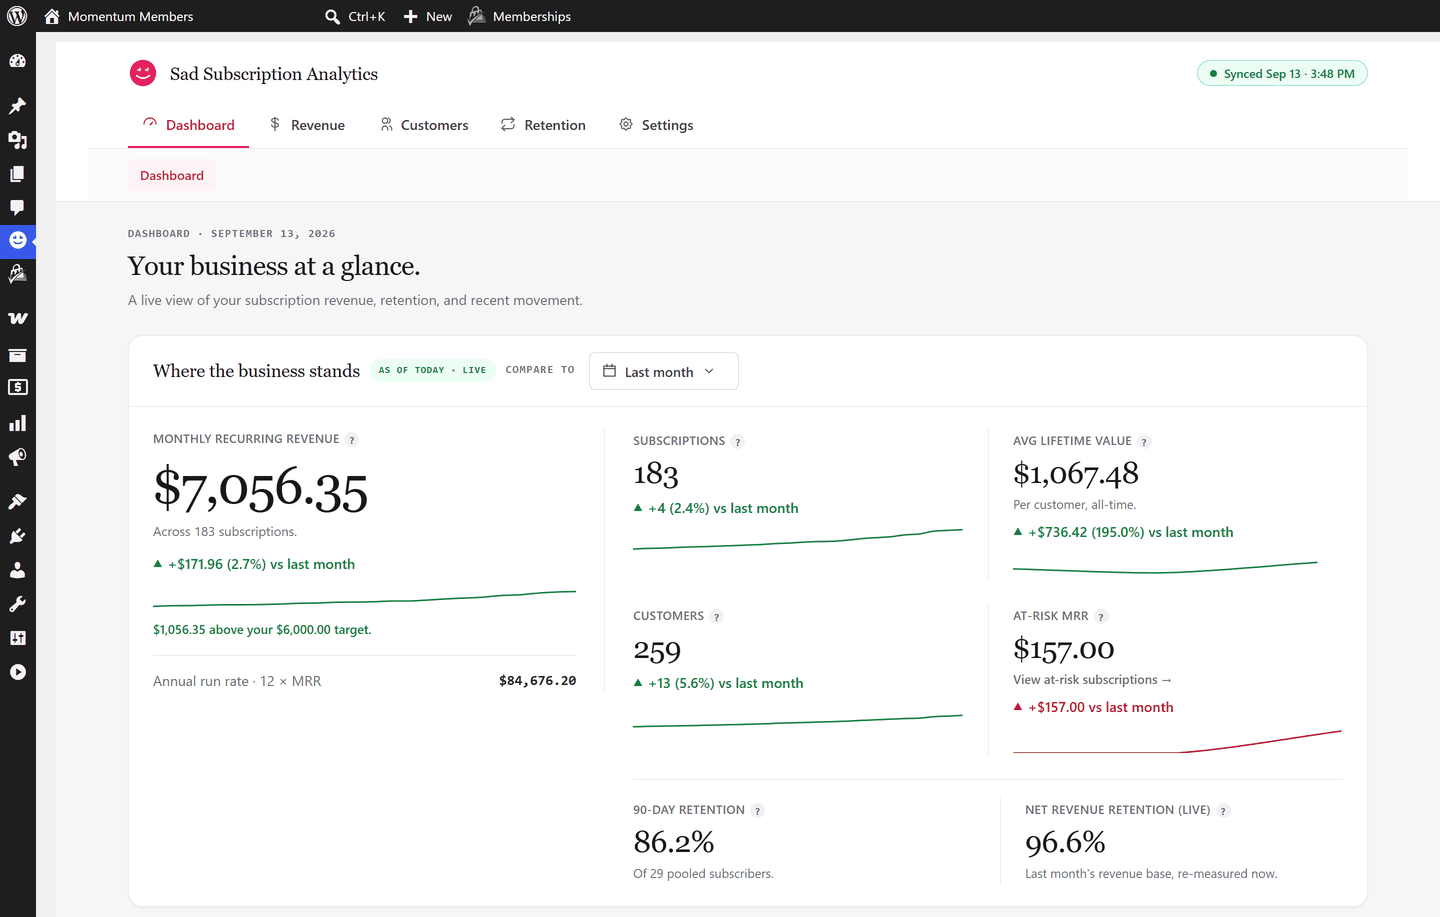Click the $84,676.20 annual run rate
The width and height of the screenshot is (1440, 917).
coord(538,681)
